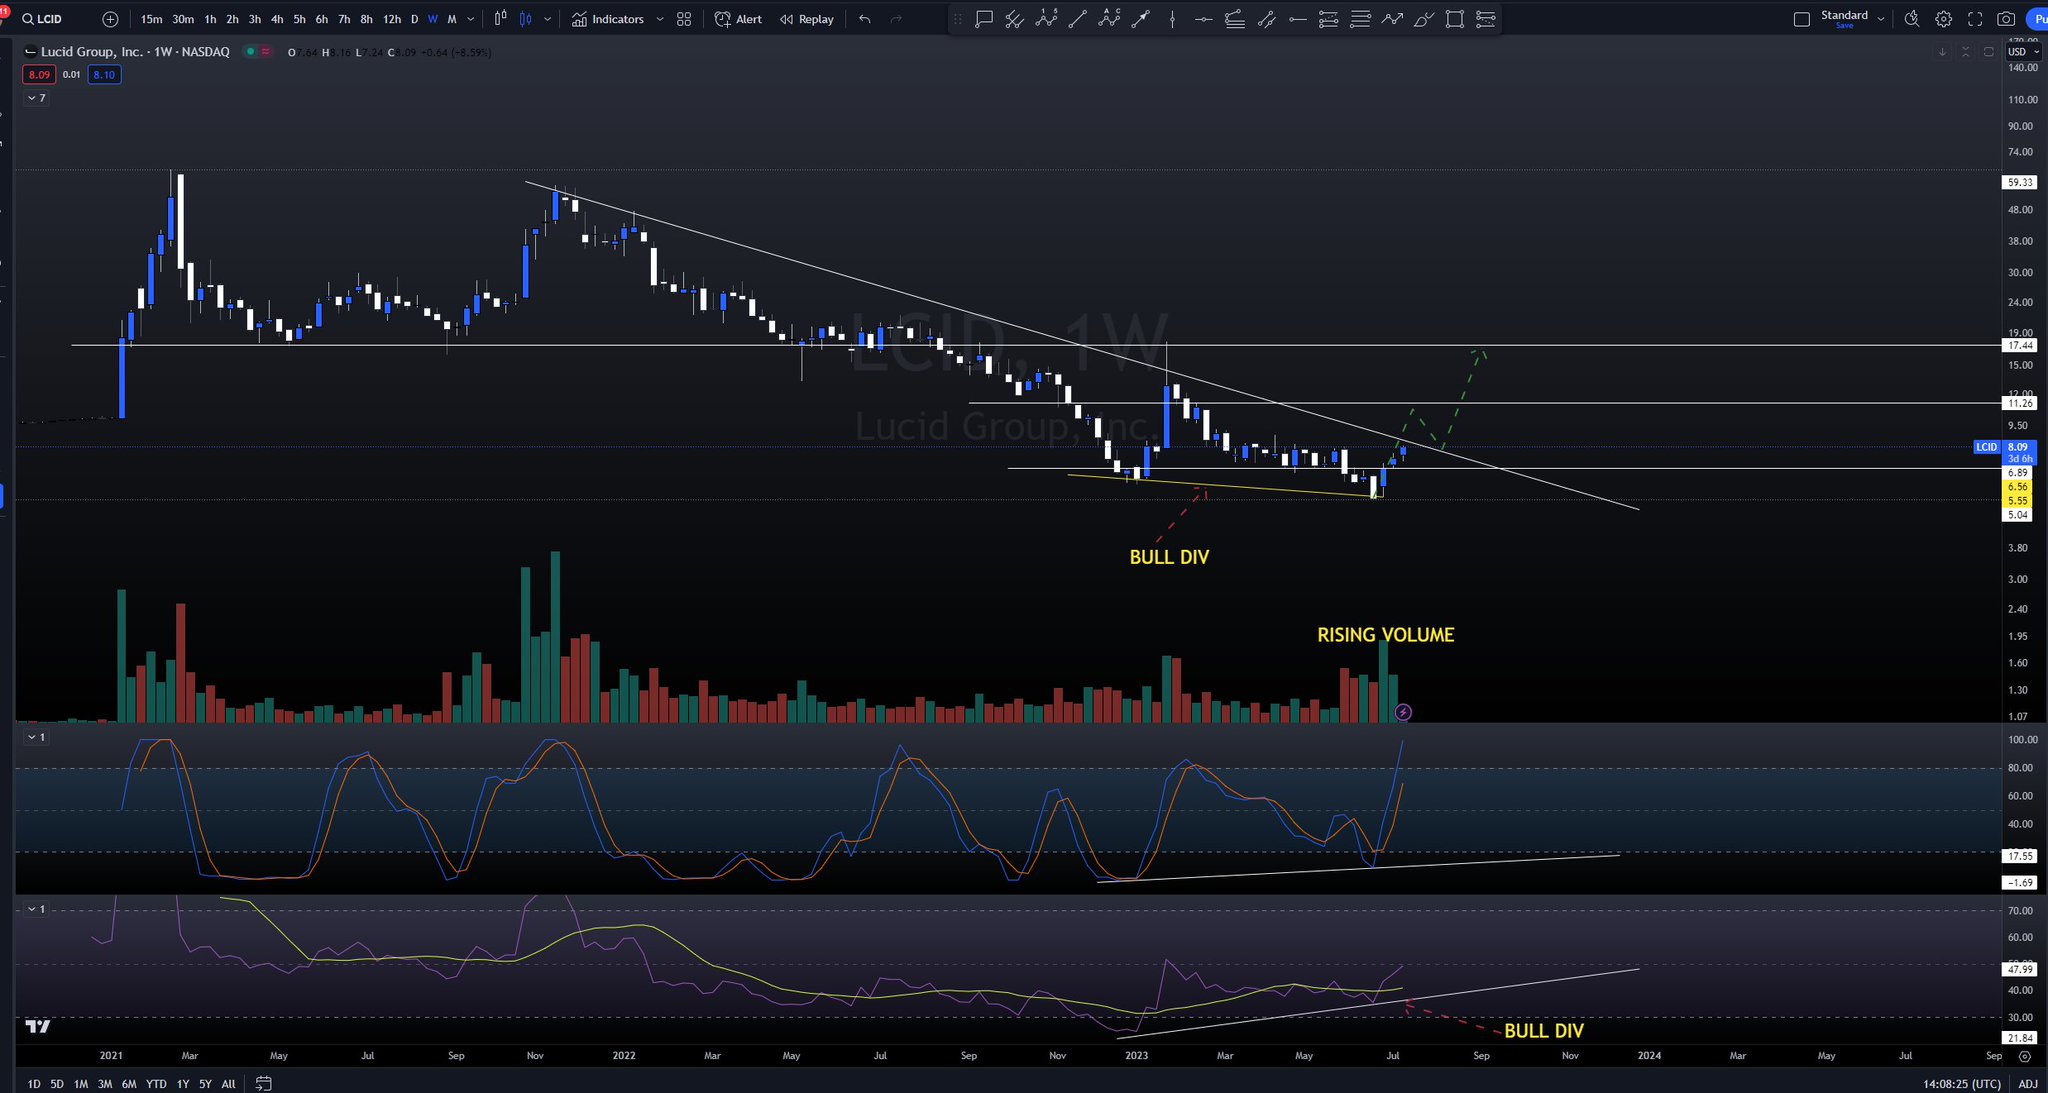Open chart settings via the gear icon
The height and width of the screenshot is (1093, 2048).
coord(1943,19)
